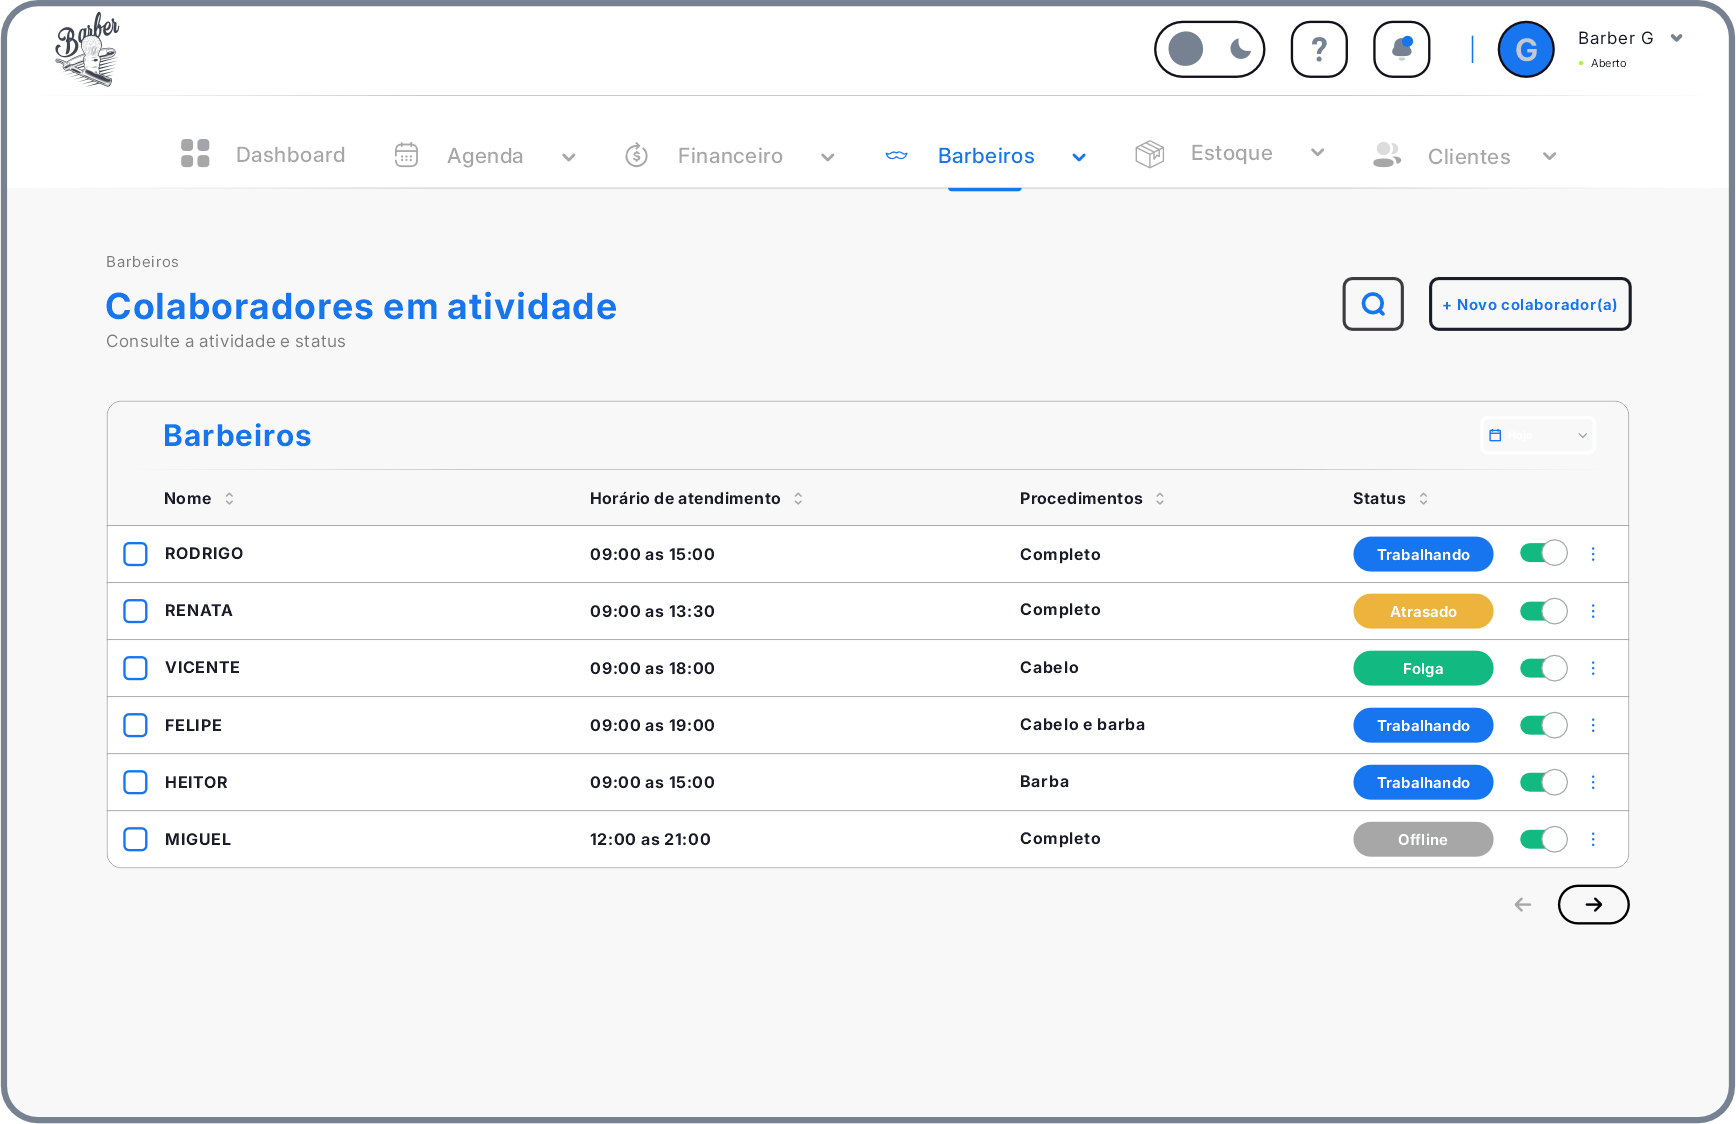Image resolution: width=1736 pixels, height=1124 pixels.
Task: Select the checkbox for HEITOR row
Action: [x=135, y=782]
